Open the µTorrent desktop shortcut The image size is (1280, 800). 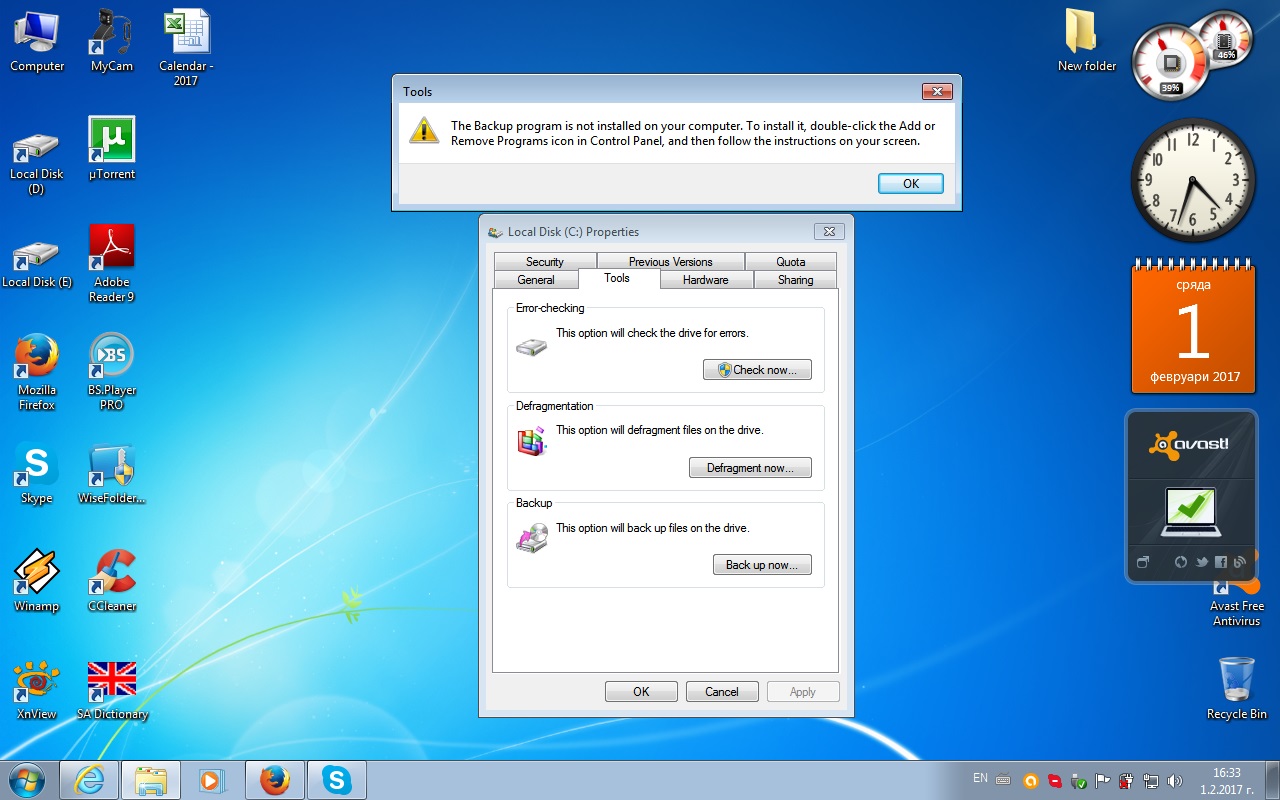(x=112, y=148)
